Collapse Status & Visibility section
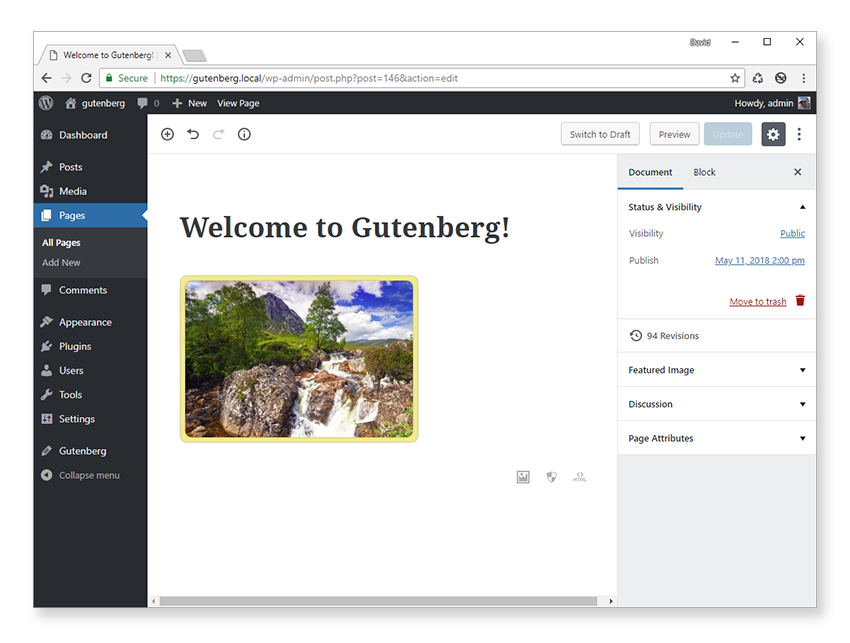This screenshot has width=850, height=643. (x=717, y=207)
